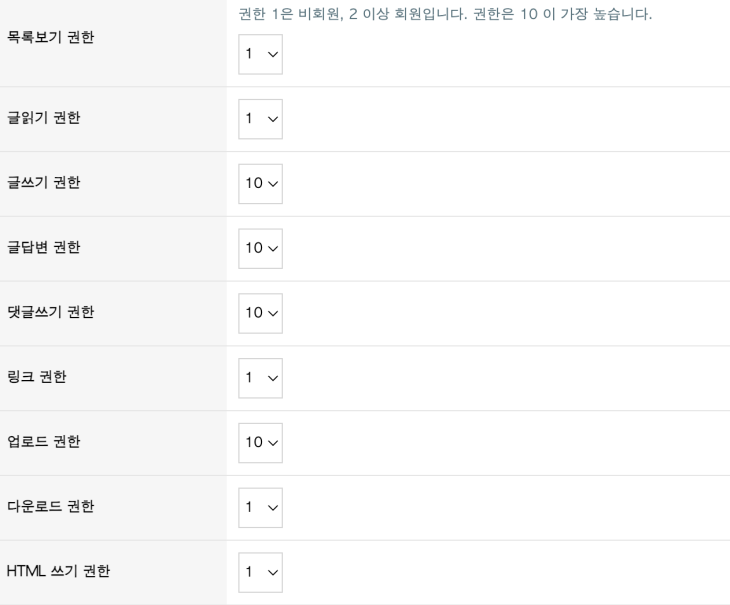Open the 글읽기 권한 level dropdown
730x605 pixels.
(x=260, y=119)
